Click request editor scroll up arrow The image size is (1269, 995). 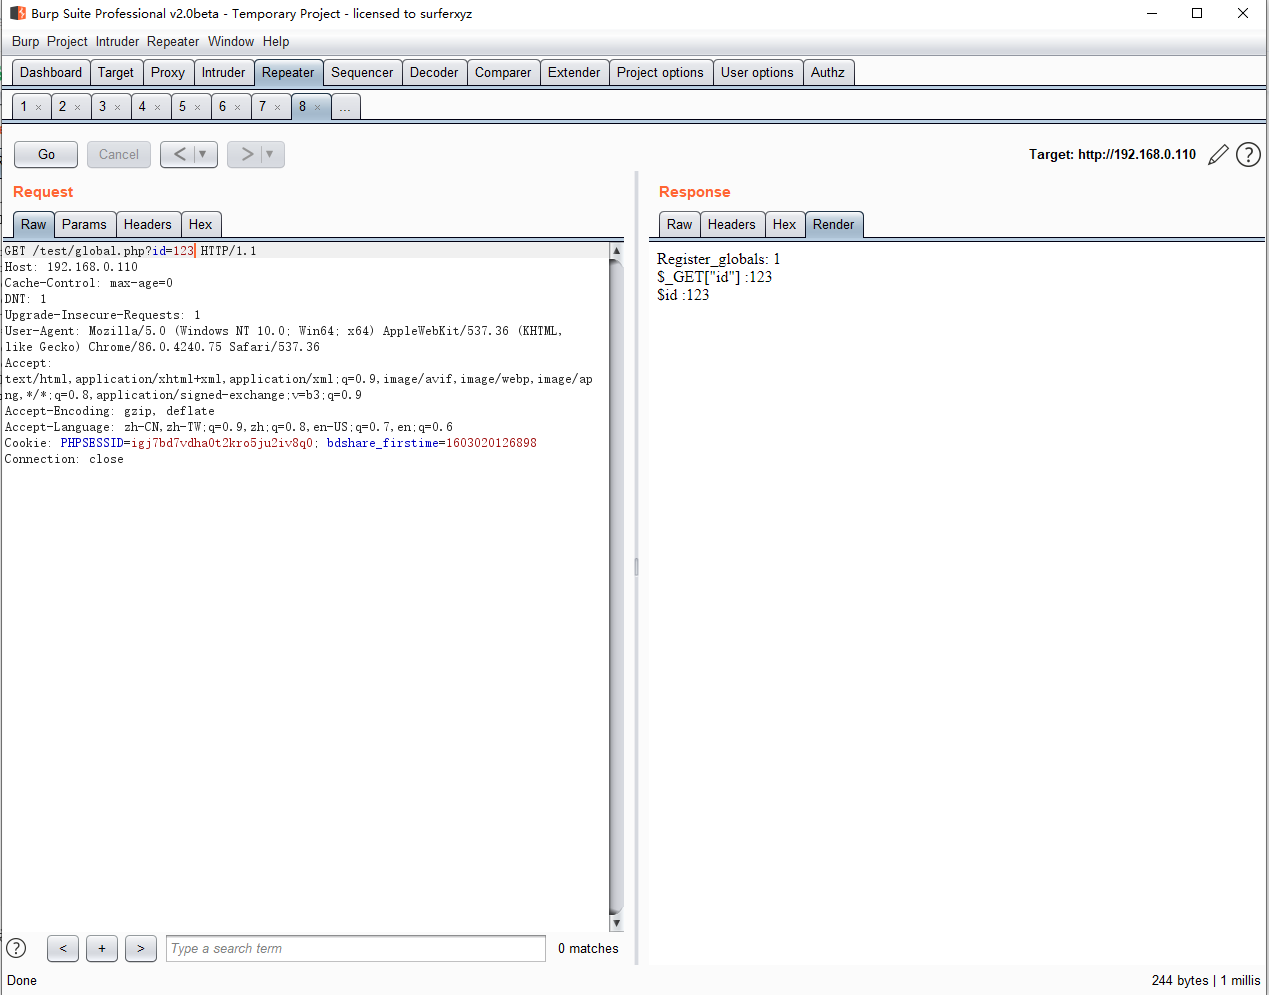click(x=616, y=251)
